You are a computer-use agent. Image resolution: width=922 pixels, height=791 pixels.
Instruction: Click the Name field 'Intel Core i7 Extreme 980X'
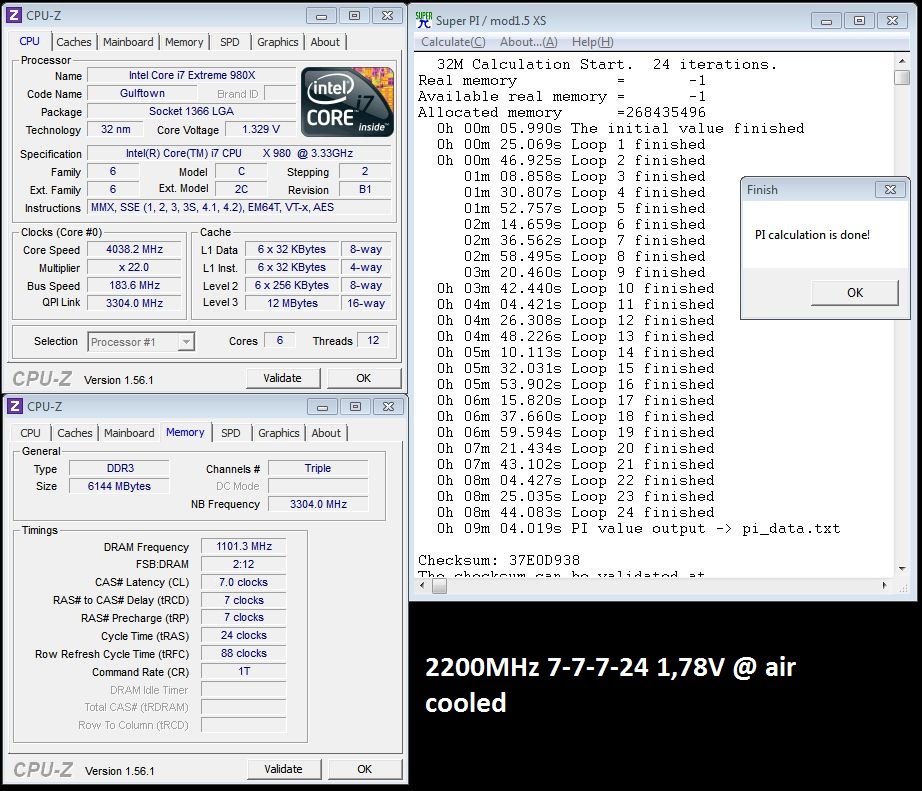tap(192, 75)
